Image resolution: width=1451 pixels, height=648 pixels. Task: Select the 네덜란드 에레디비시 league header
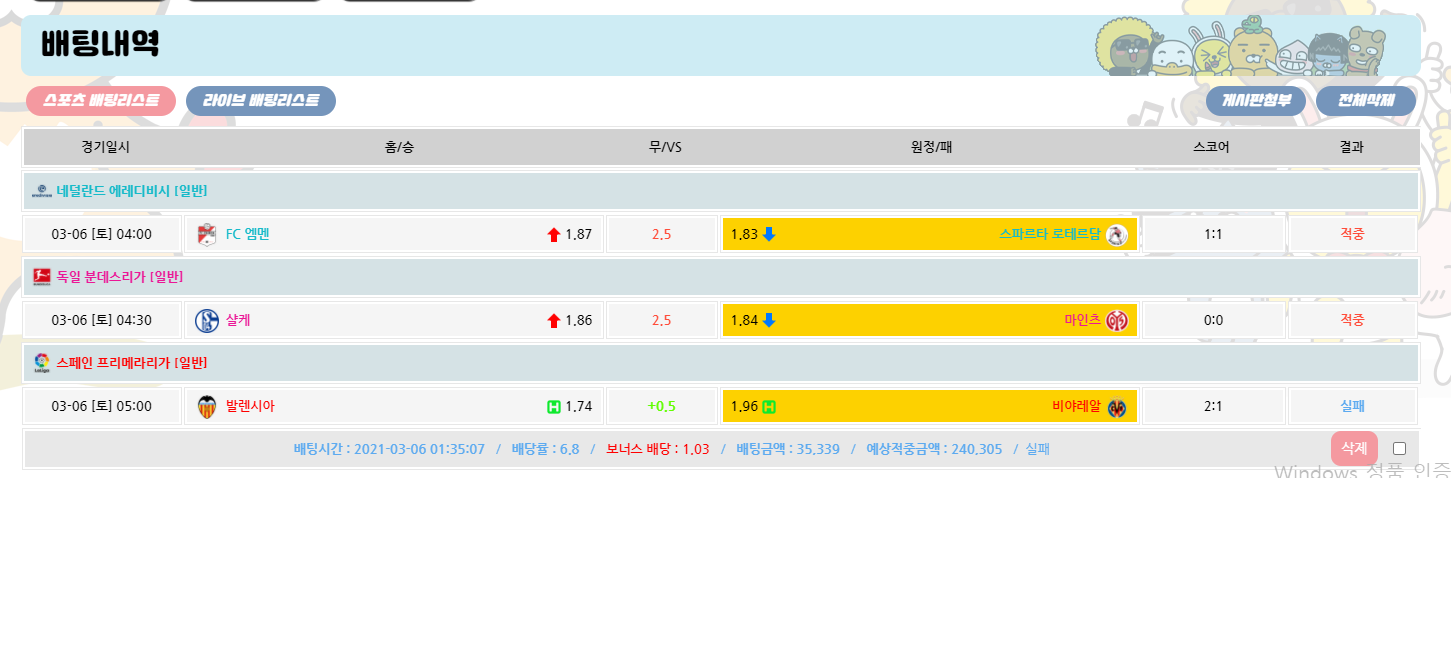point(132,191)
